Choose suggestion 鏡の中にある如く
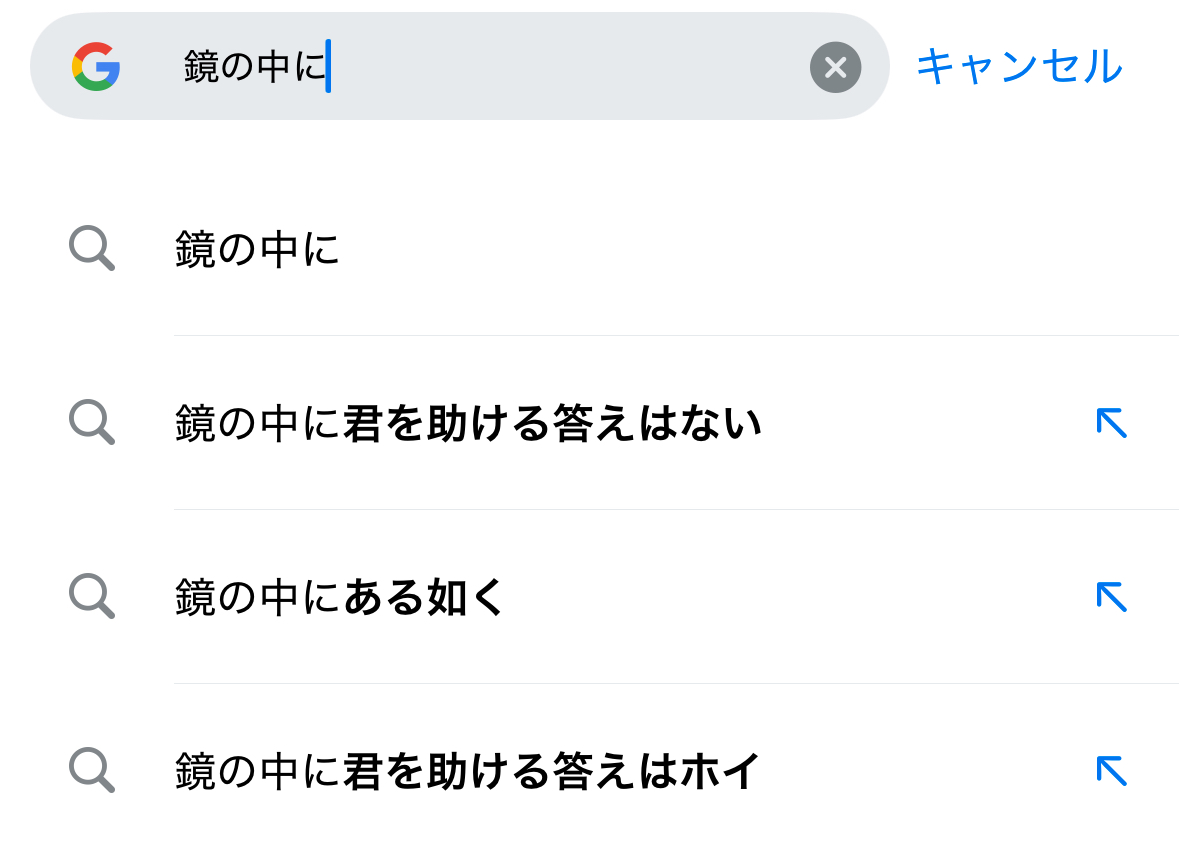This screenshot has width=1179, height=842. 340,598
